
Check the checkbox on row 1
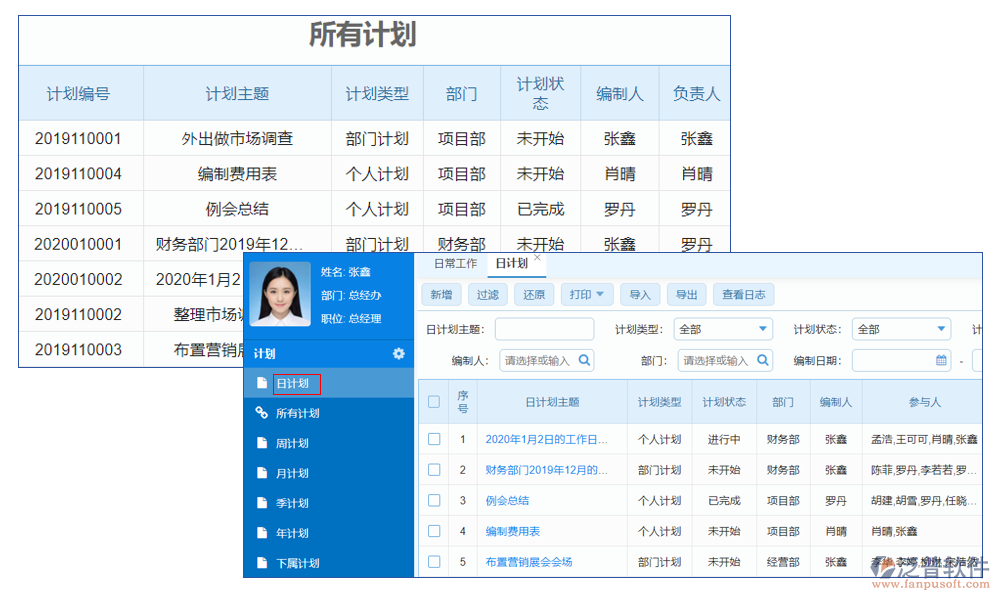coord(434,439)
